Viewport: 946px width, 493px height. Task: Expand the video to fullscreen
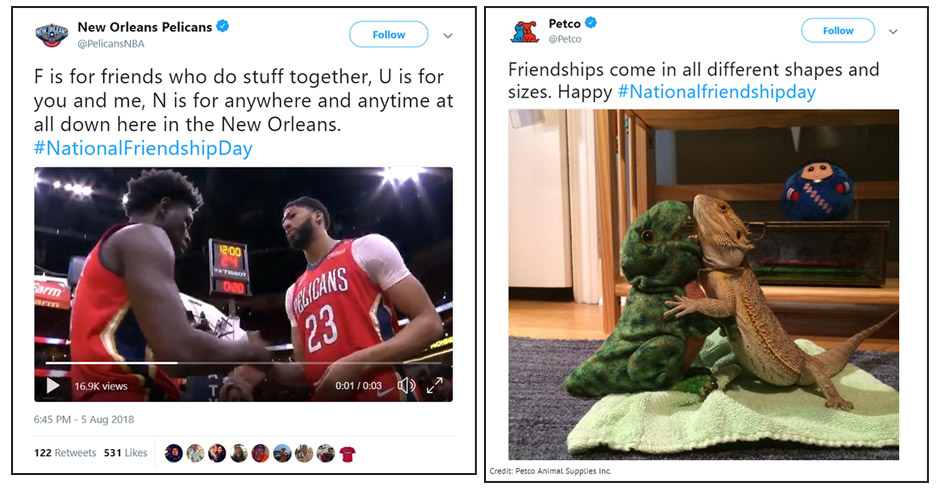(434, 385)
